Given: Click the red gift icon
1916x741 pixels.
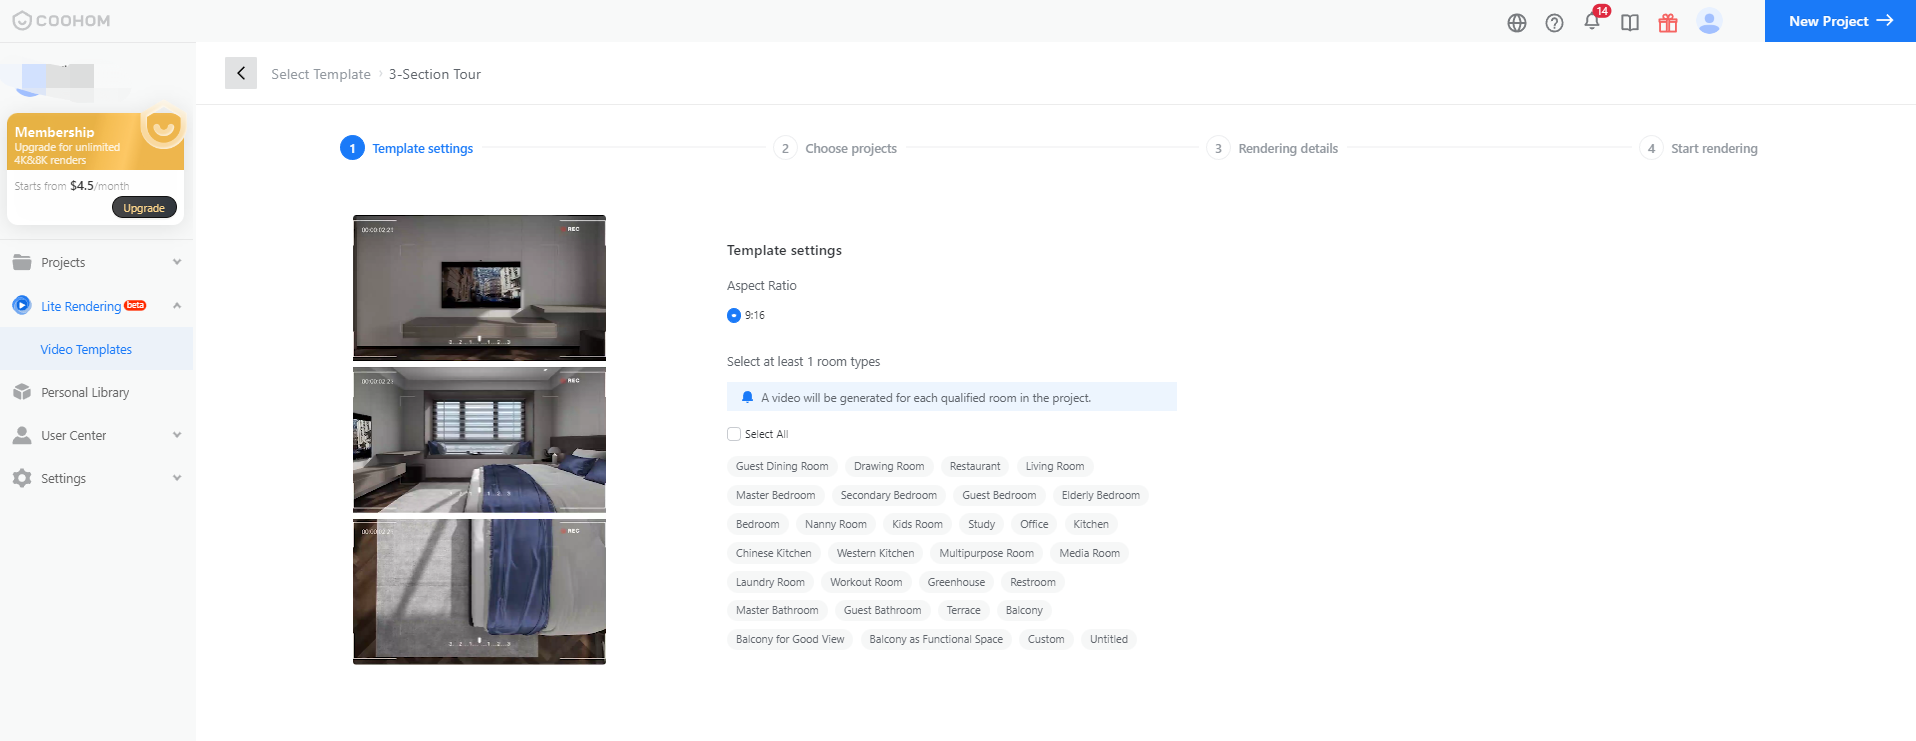Looking at the screenshot, I should (1667, 23).
